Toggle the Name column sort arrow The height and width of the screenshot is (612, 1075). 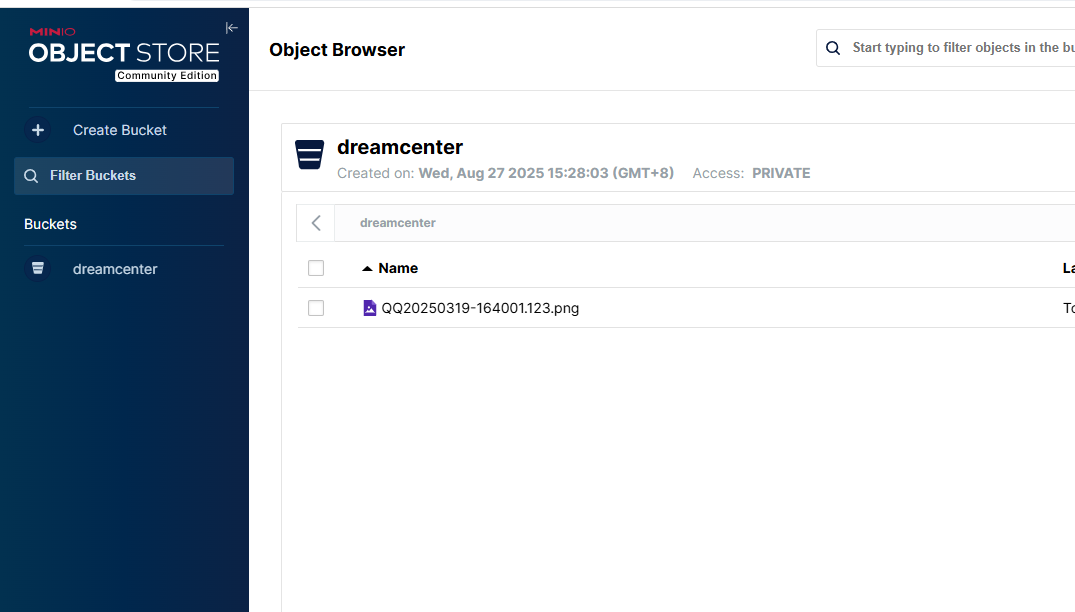tap(367, 268)
